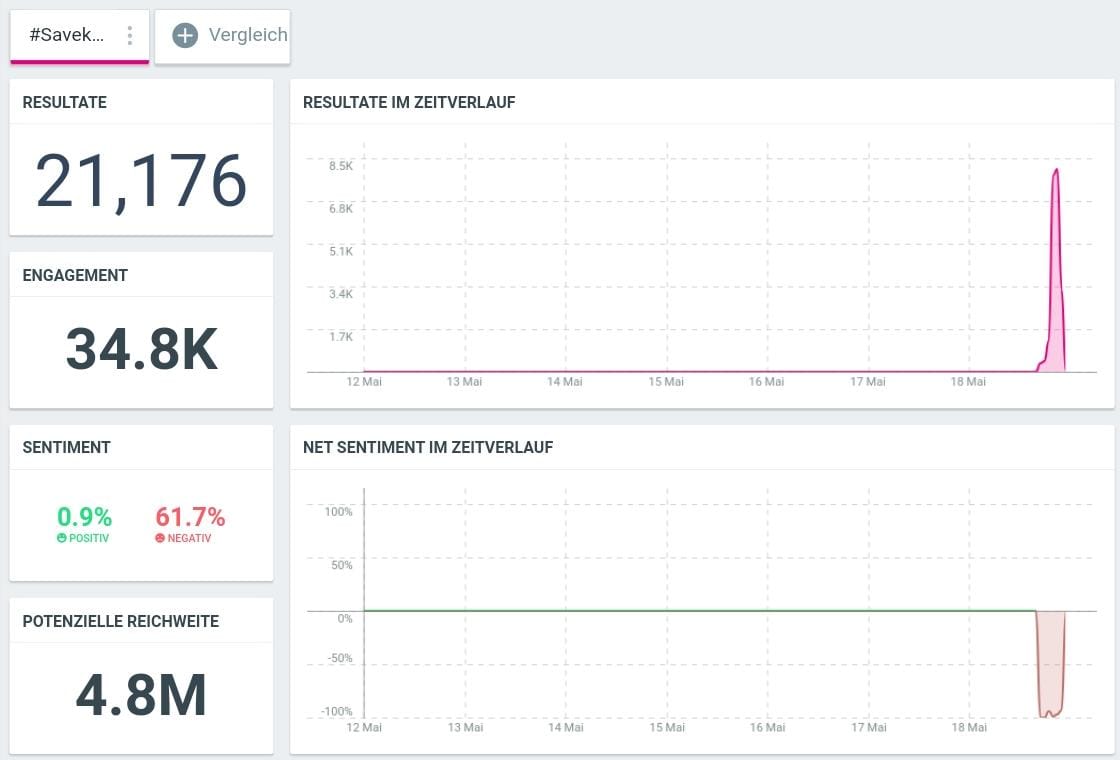Click 13 Mai on the sentiment chart axis
The height and width of the screenshot is (760, 1120).
(466, 727)
